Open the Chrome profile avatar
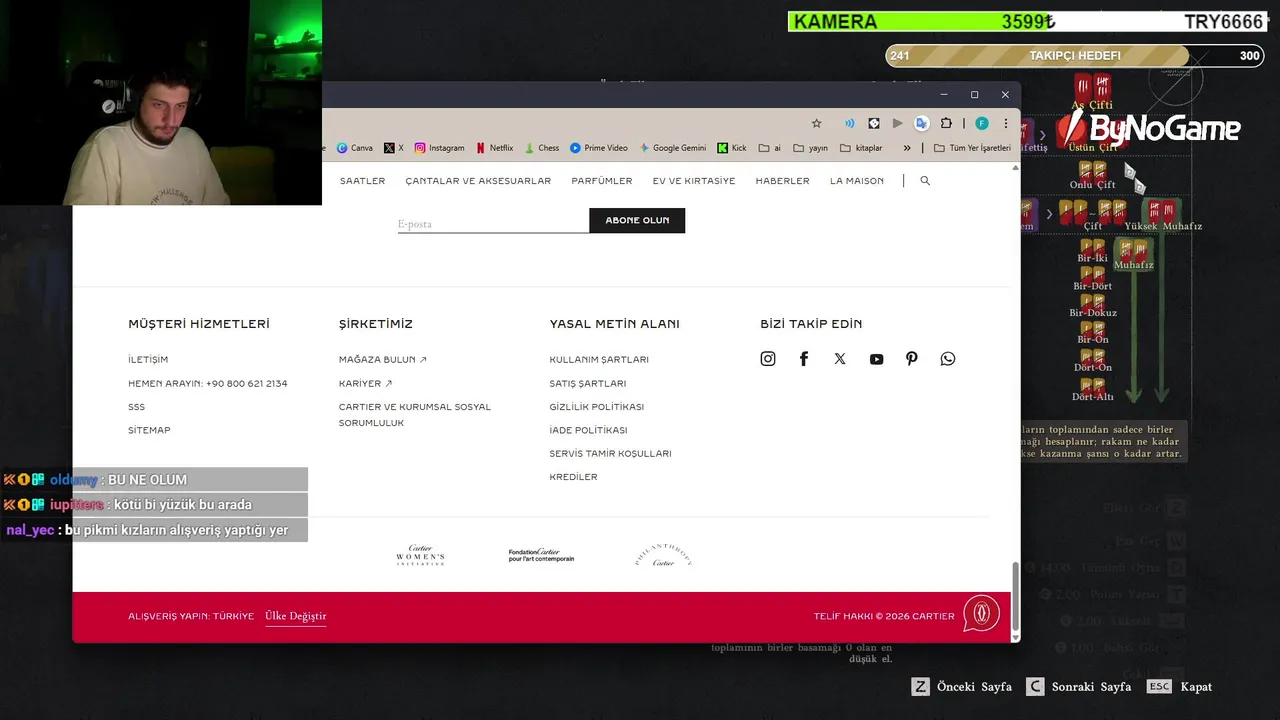Image resolution: width=1280 pixels, height=720 pixels. pos(982,123)
